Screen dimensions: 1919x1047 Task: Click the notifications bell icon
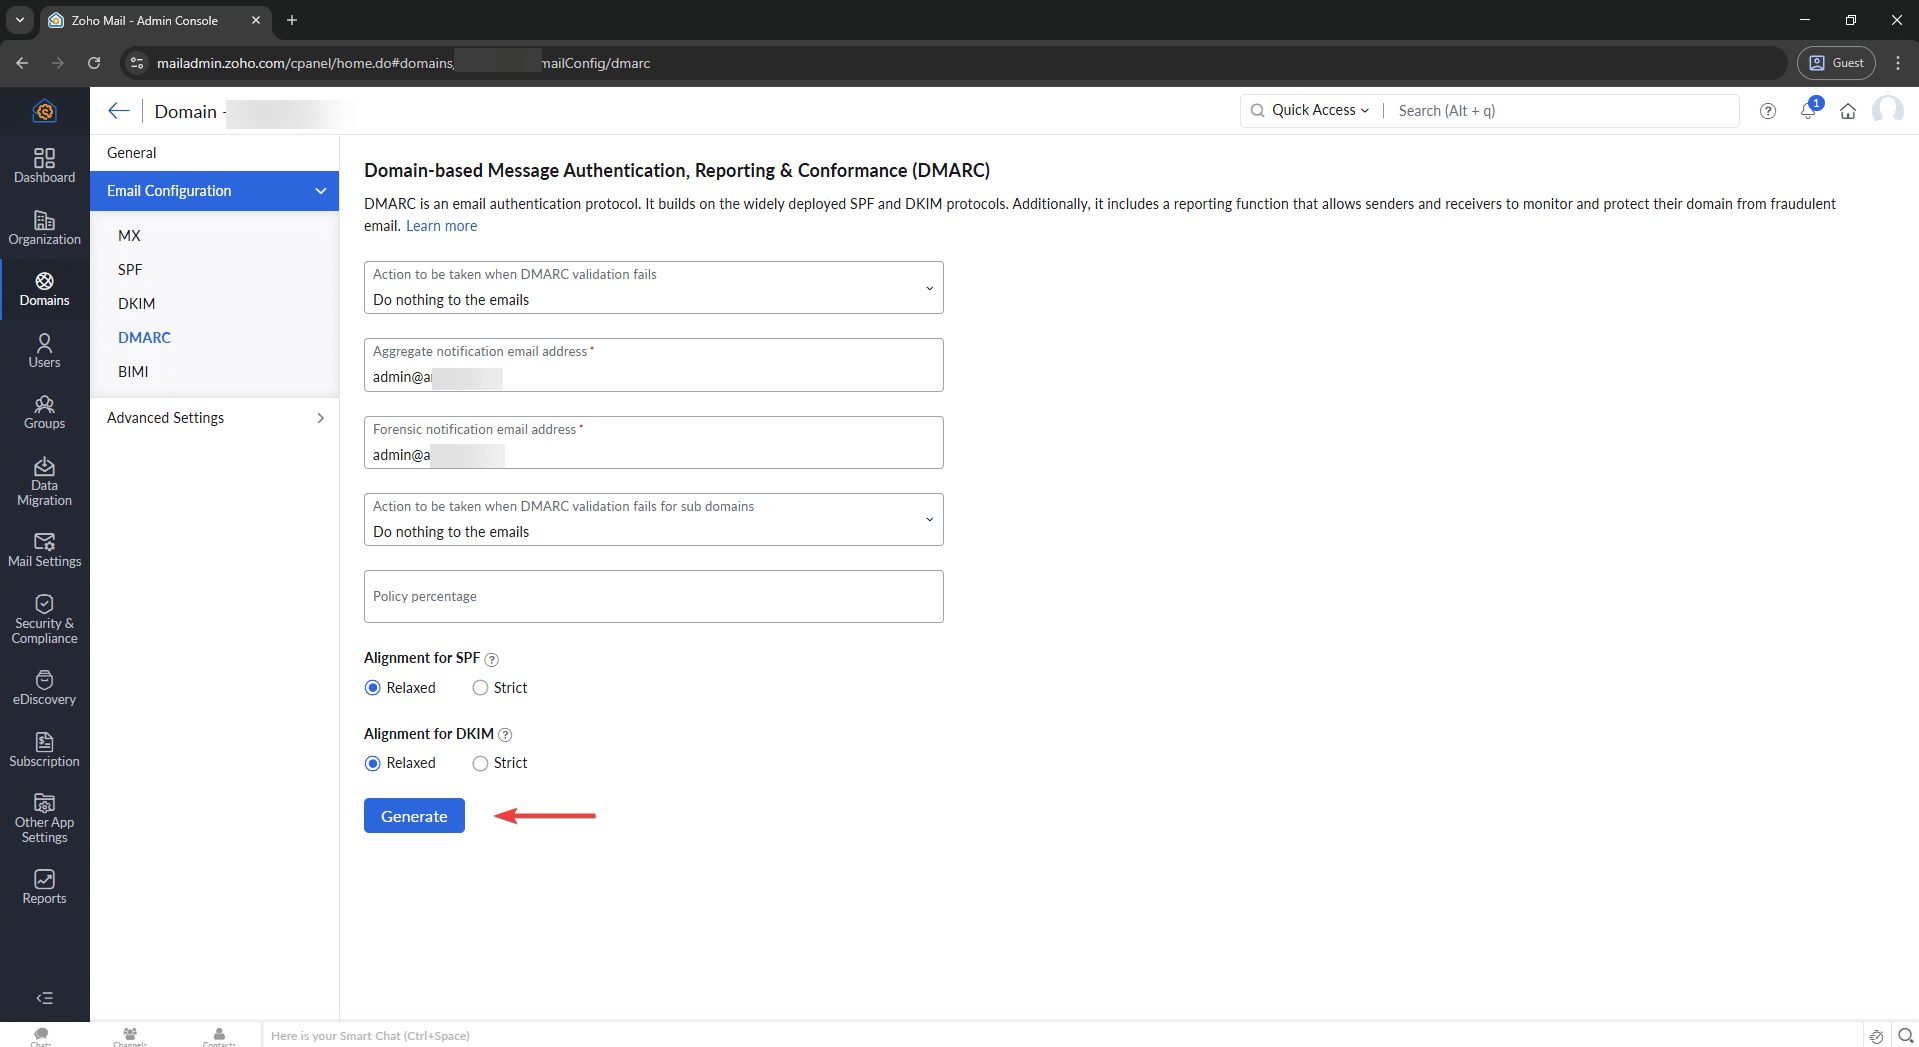point(1808,111)
